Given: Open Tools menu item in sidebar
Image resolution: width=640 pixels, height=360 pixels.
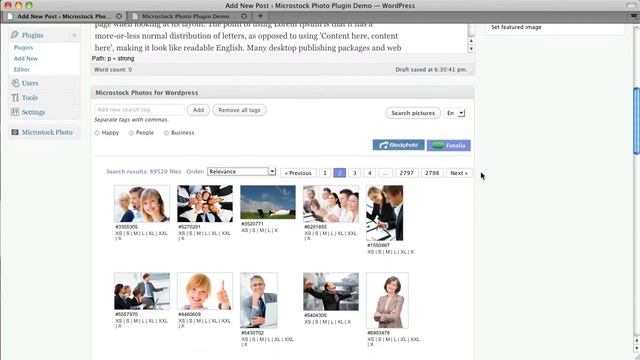Looking at the screenshot, I should click(30, 98).
